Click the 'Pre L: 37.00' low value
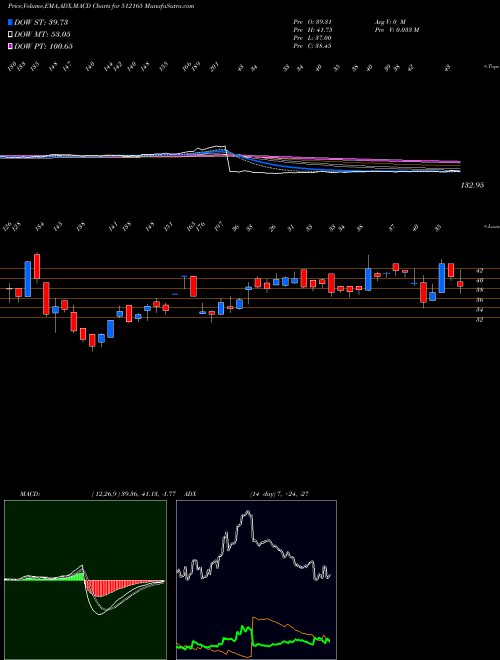Screen dimensions: 500x660 [x=312, y=38]
